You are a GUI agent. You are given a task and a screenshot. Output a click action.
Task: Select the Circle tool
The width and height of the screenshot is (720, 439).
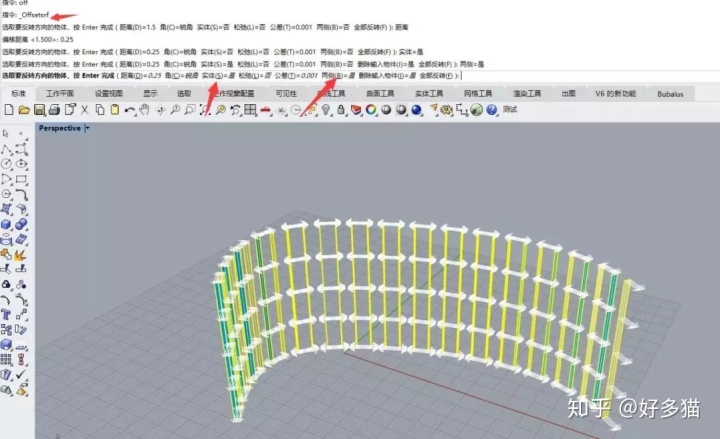coord(6,164)
